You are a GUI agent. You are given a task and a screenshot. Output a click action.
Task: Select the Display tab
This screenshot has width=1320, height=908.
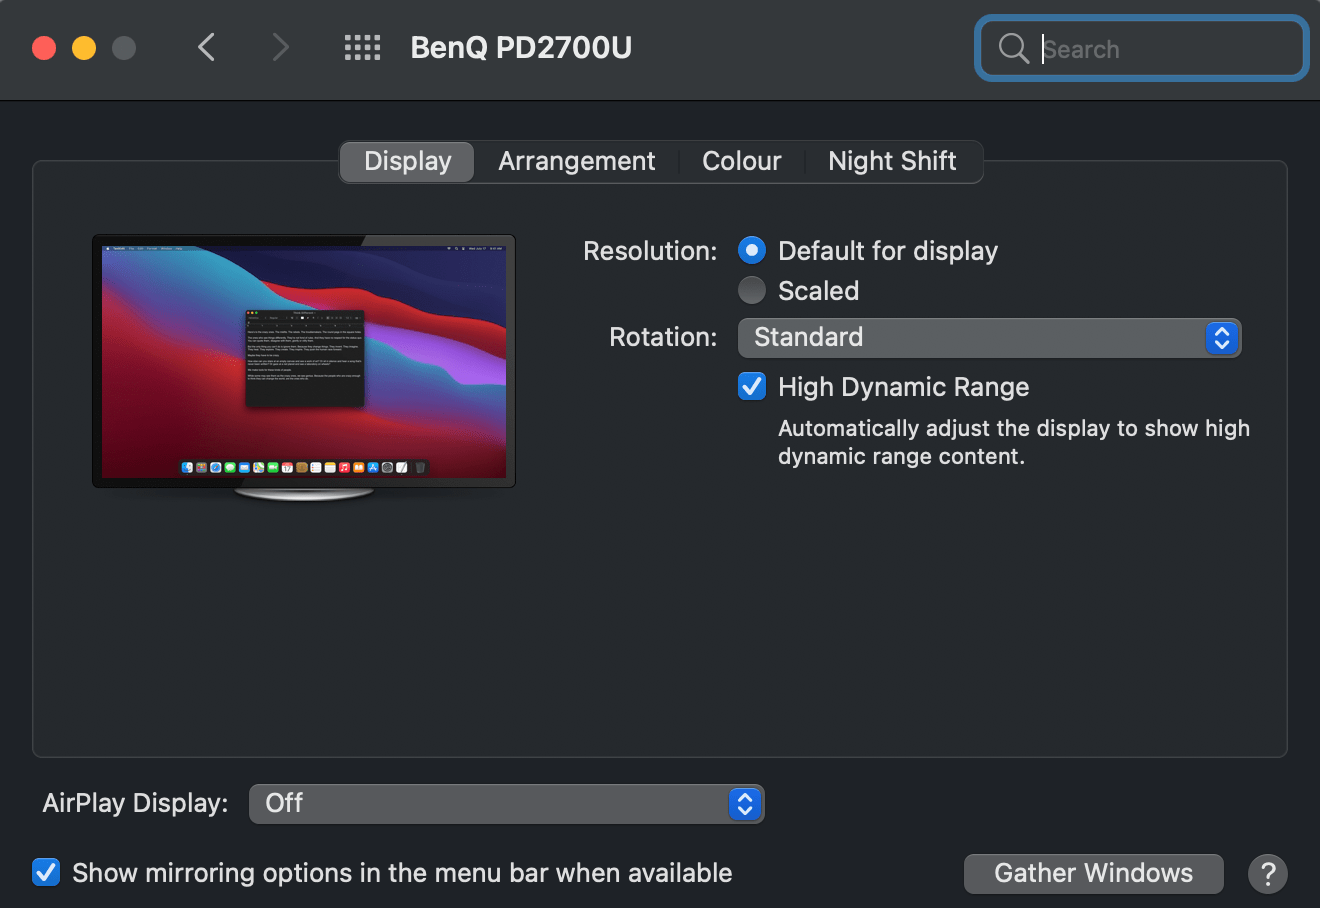(407, 161)
